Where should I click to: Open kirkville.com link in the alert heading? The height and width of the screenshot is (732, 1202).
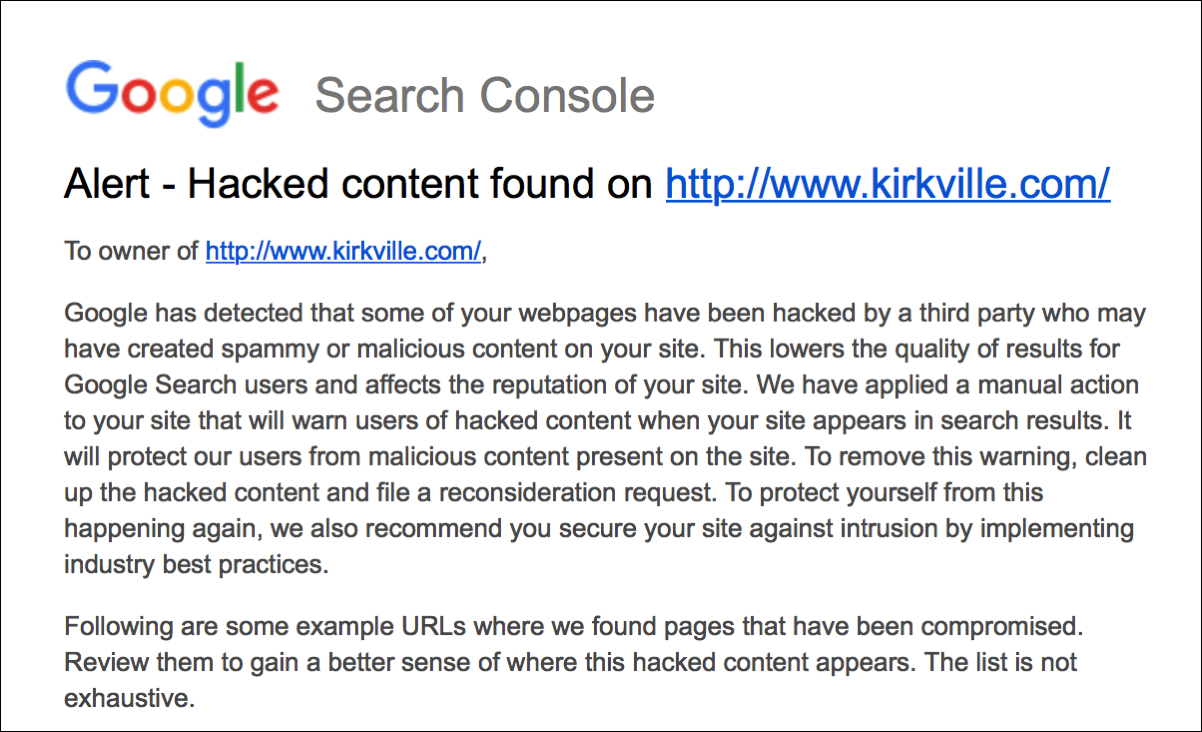click(887, 185)
